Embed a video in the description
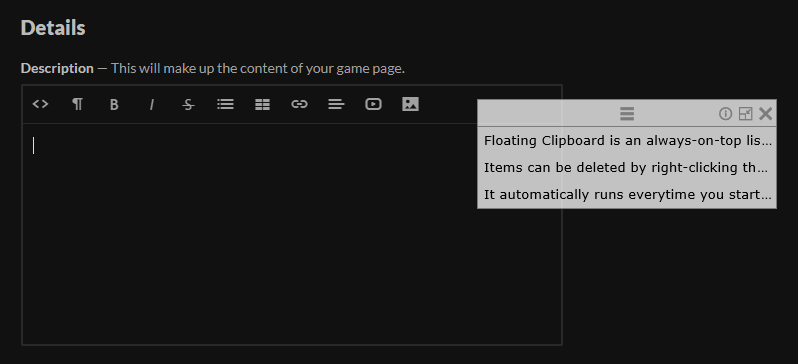 (374, 104)
